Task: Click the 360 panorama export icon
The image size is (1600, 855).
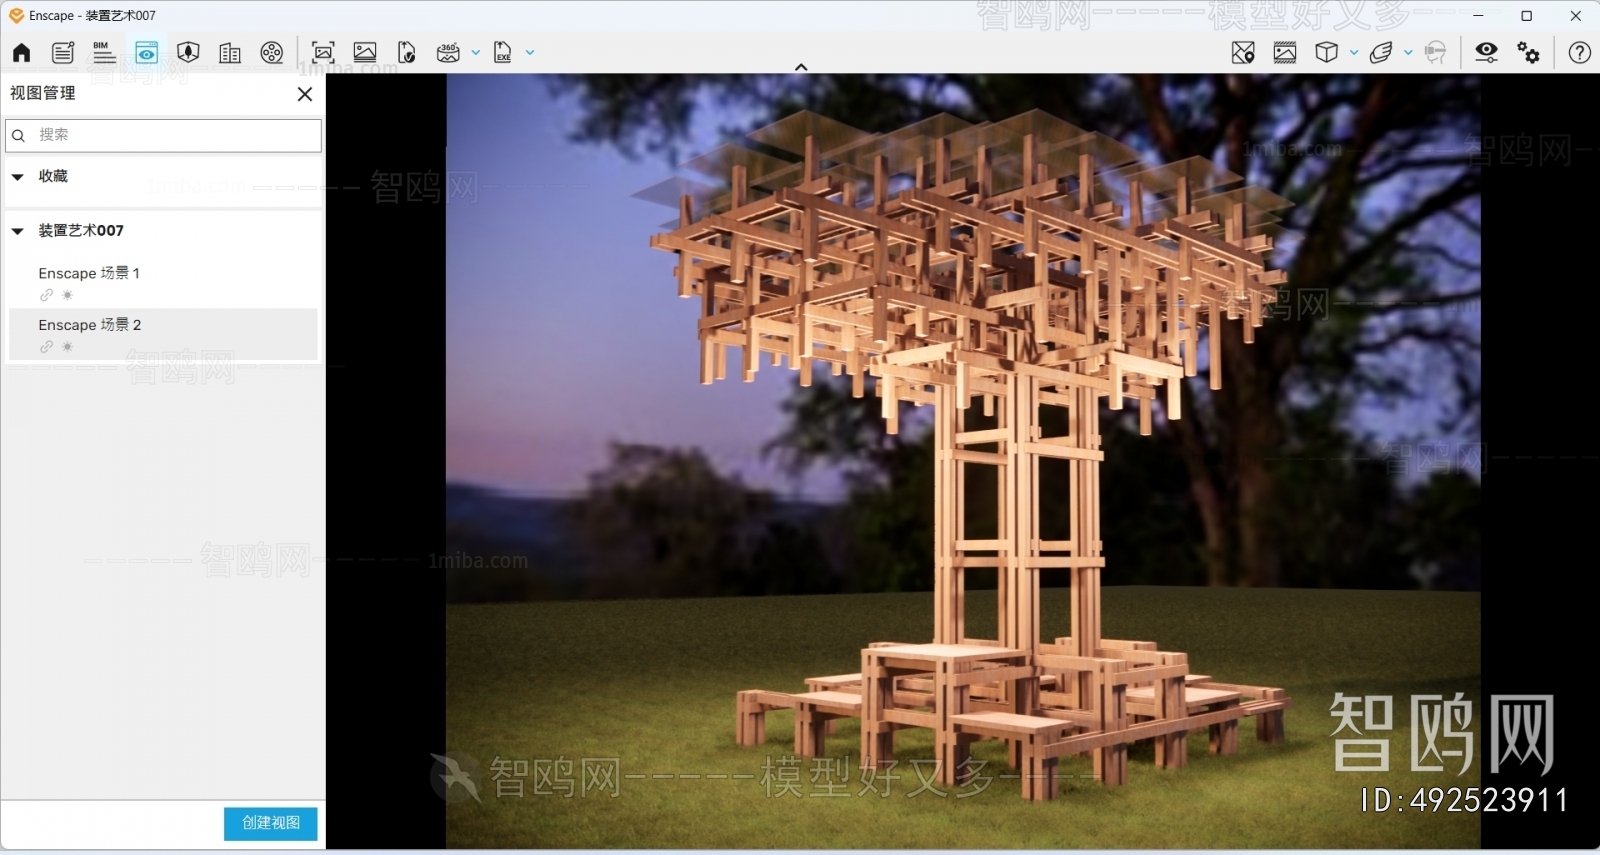Action: (x=448, y=53)
